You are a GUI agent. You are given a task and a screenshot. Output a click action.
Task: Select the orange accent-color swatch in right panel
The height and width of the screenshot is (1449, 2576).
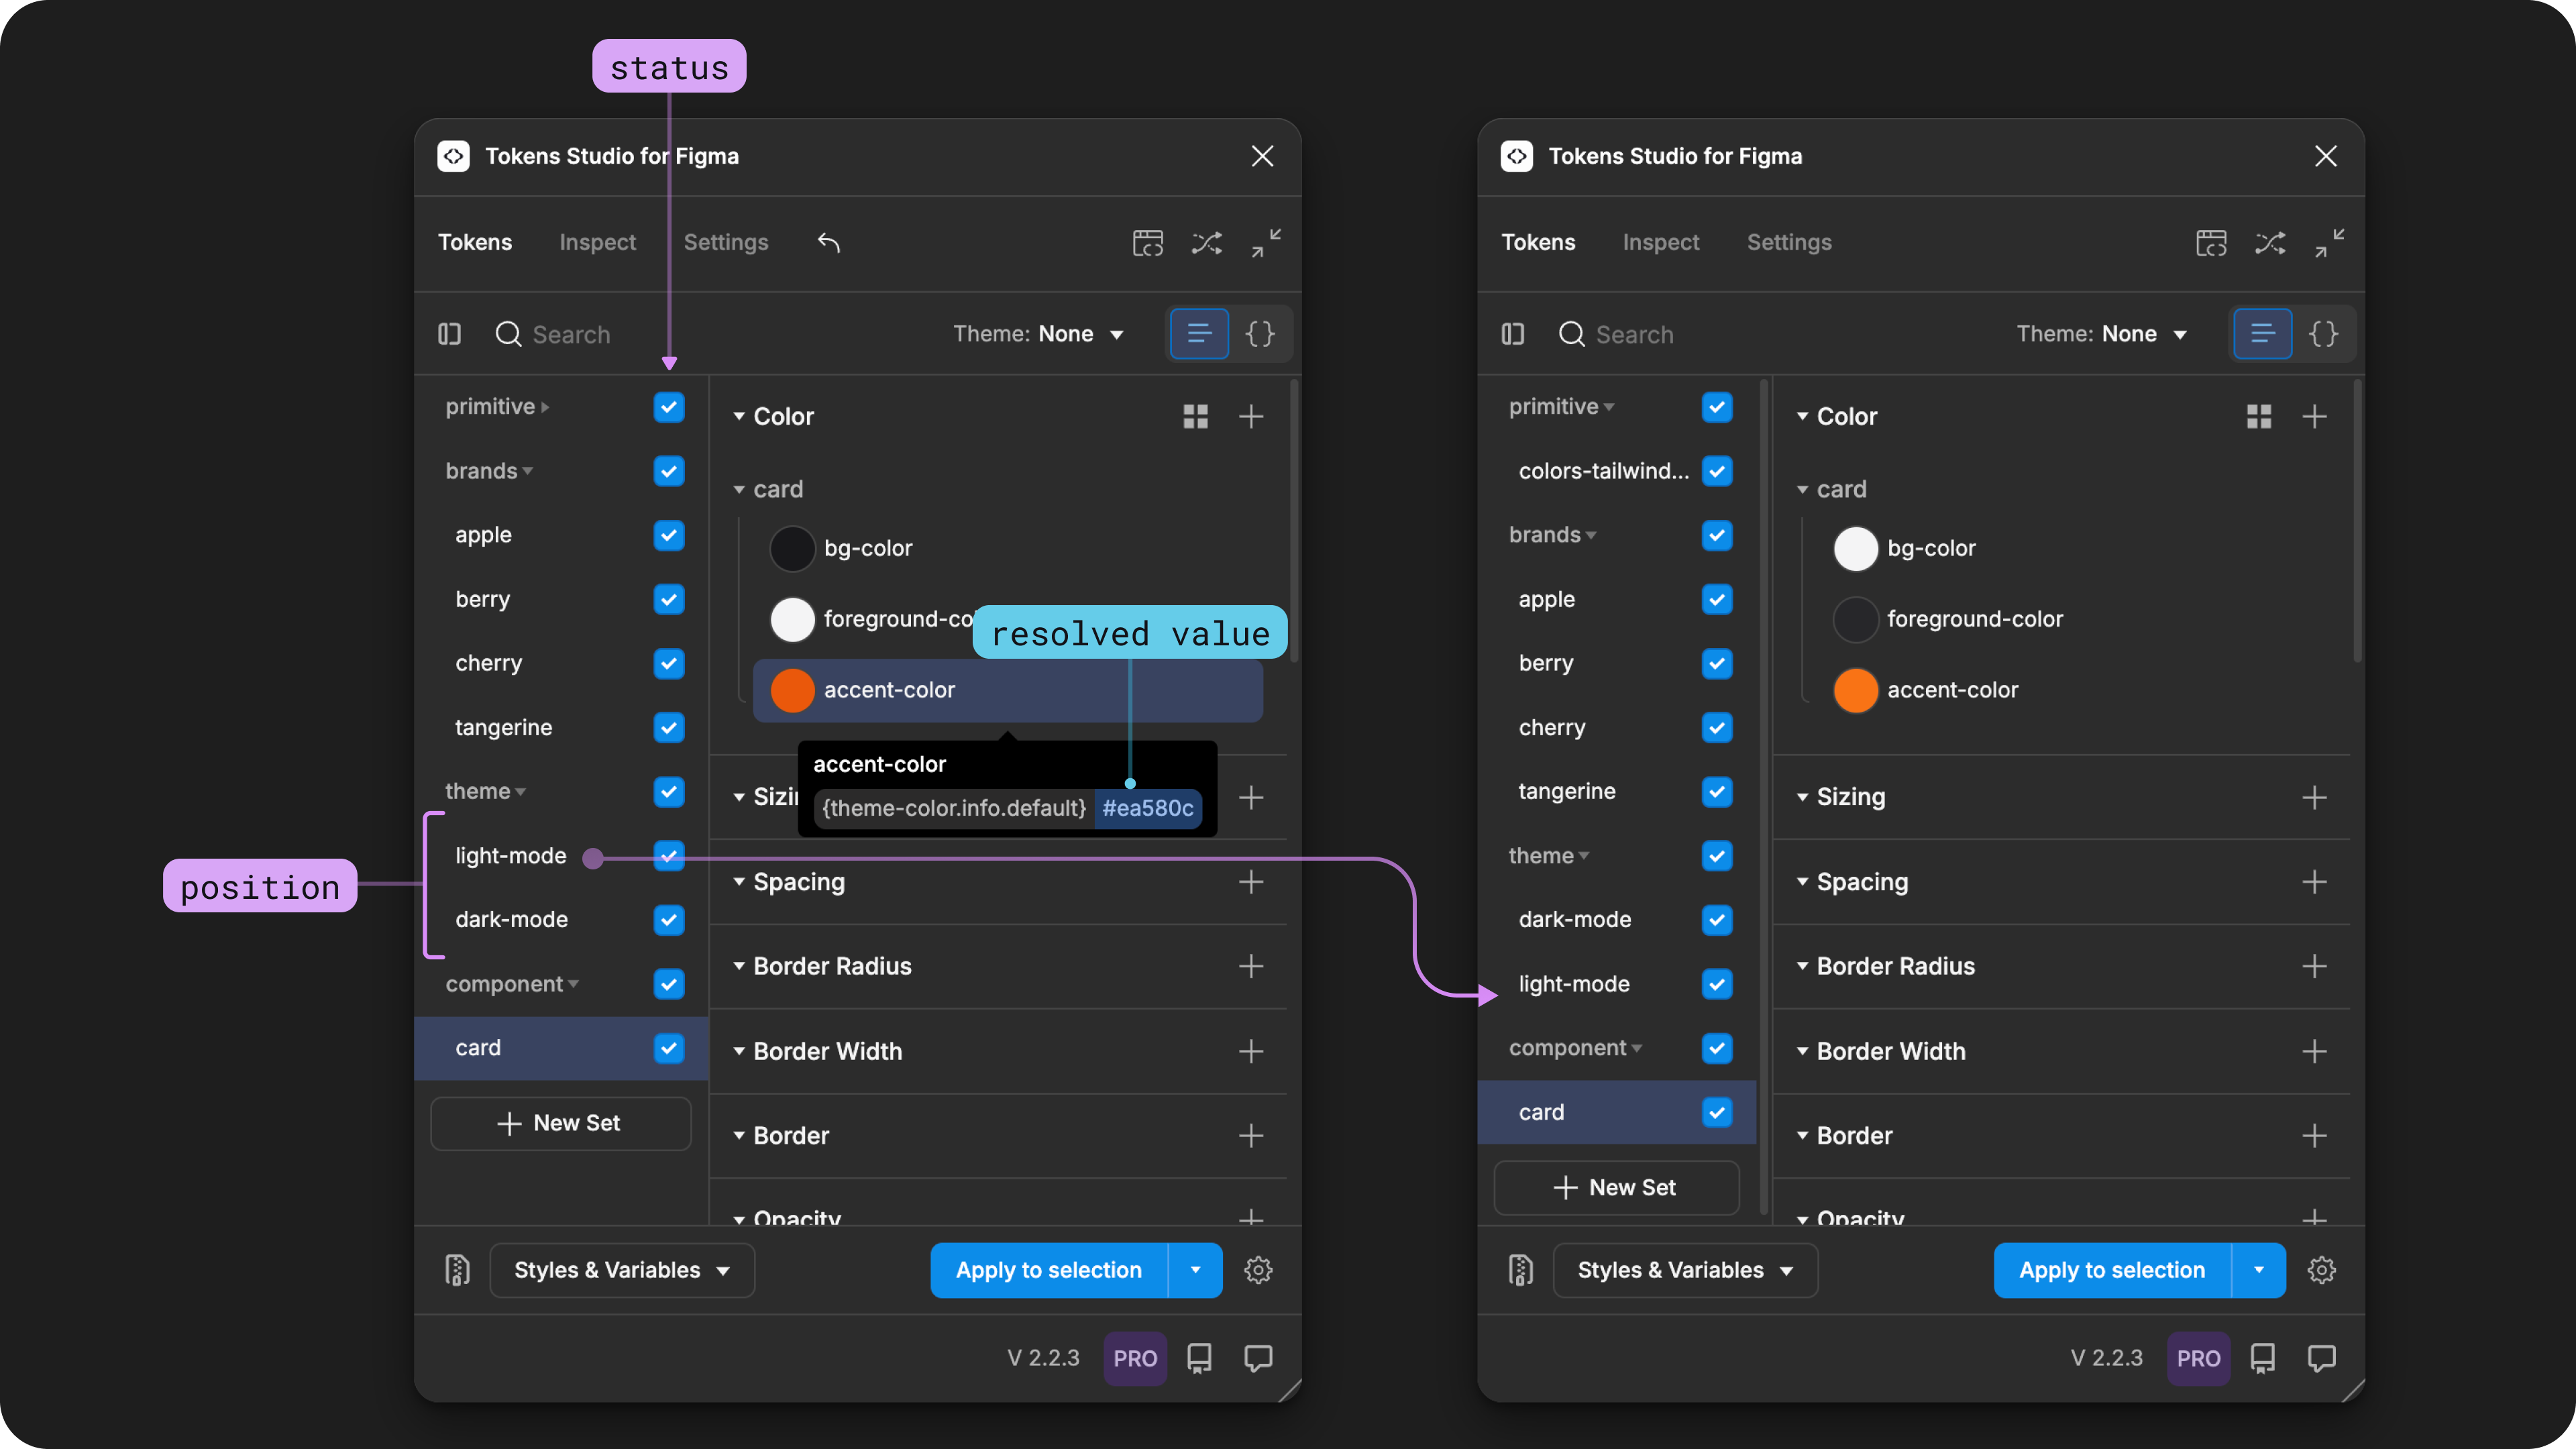pos(1855,690)
